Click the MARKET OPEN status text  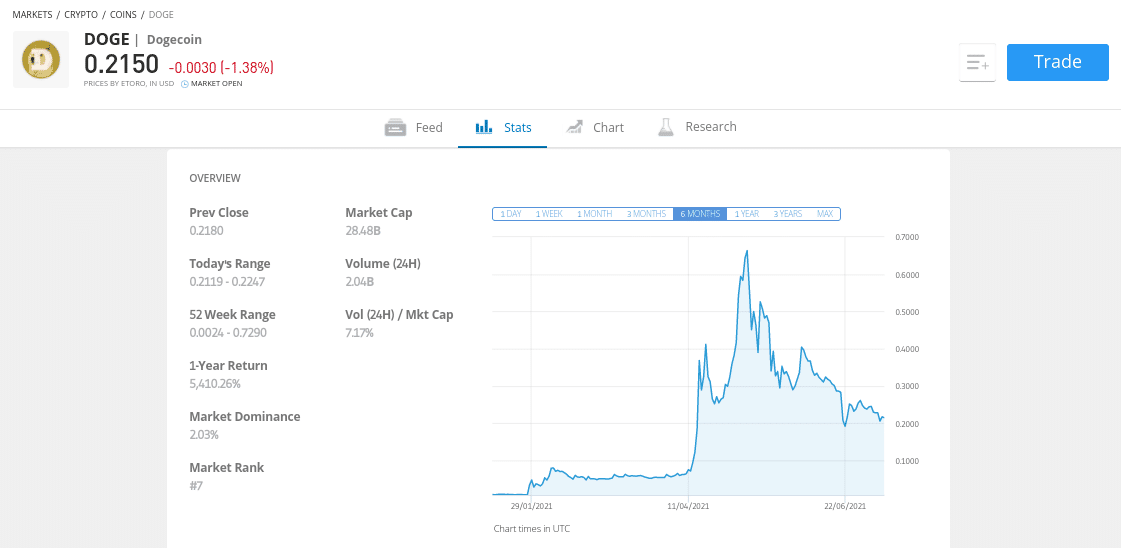tap(217, 84)
